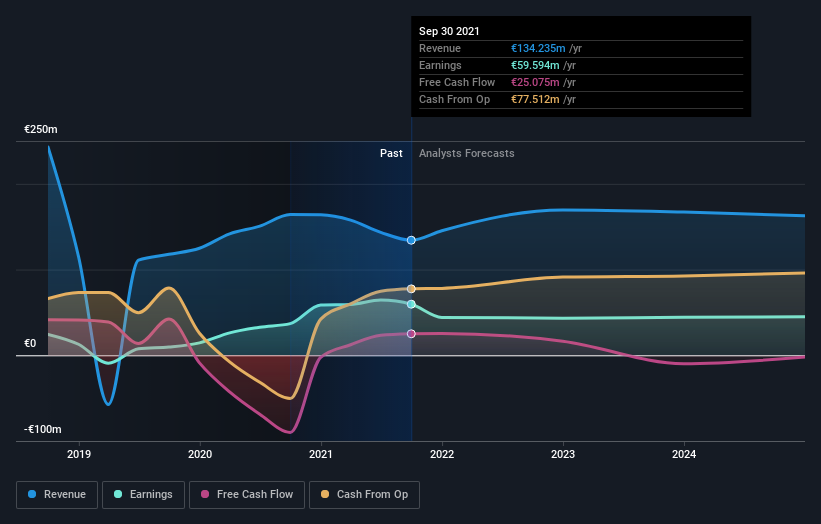
Task: Click the 2020 x-axis label
Action: click(200, 454)
